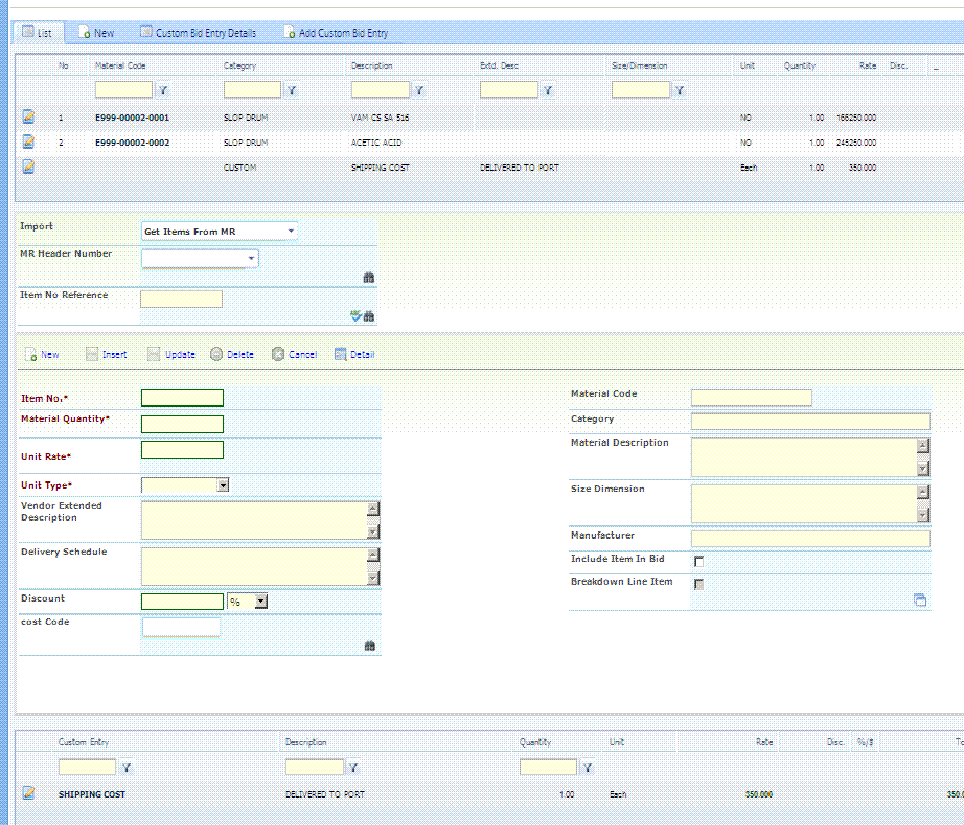
Task: Click the Insert toolbar button
Action: coord(106,354)
